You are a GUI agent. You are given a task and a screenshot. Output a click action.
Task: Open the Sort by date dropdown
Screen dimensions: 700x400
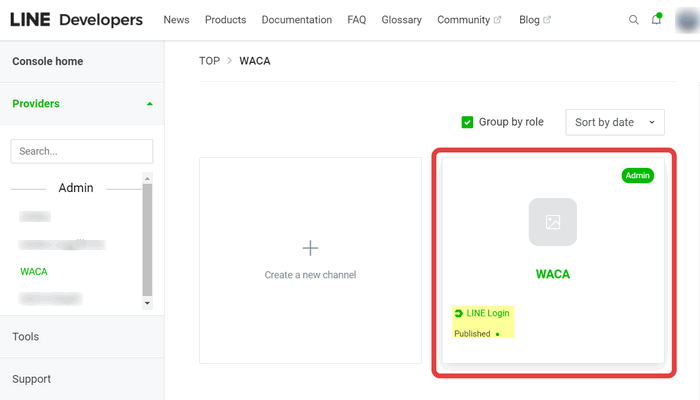[615, 122]
